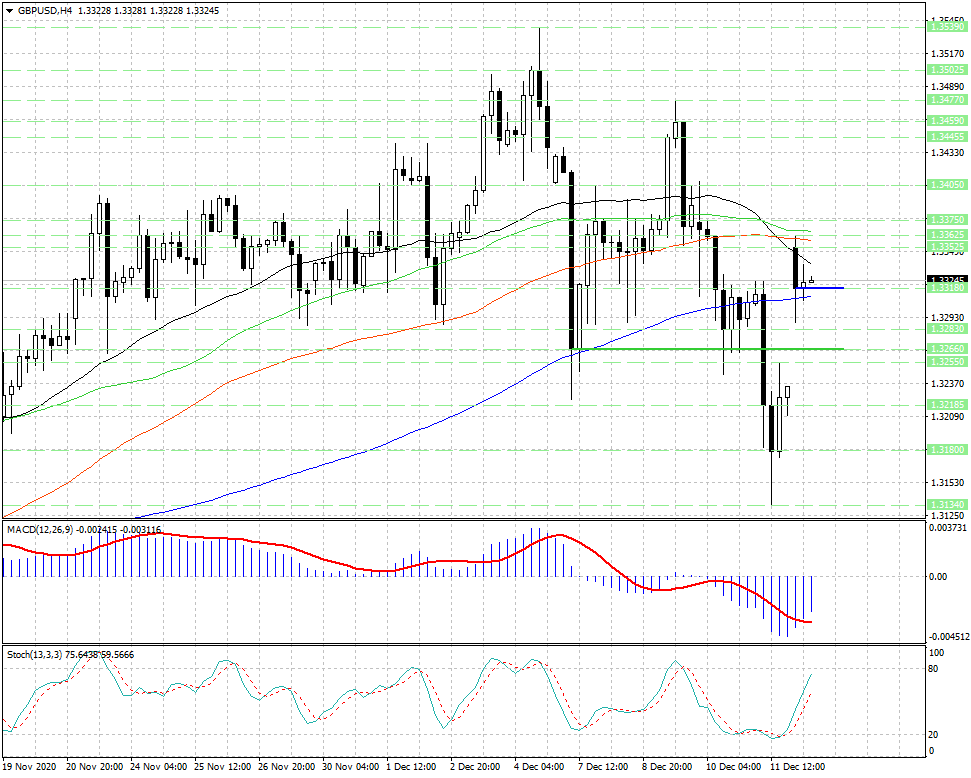Click the 1.32090 price axis value
971x778 pixels.
[947, 417]
